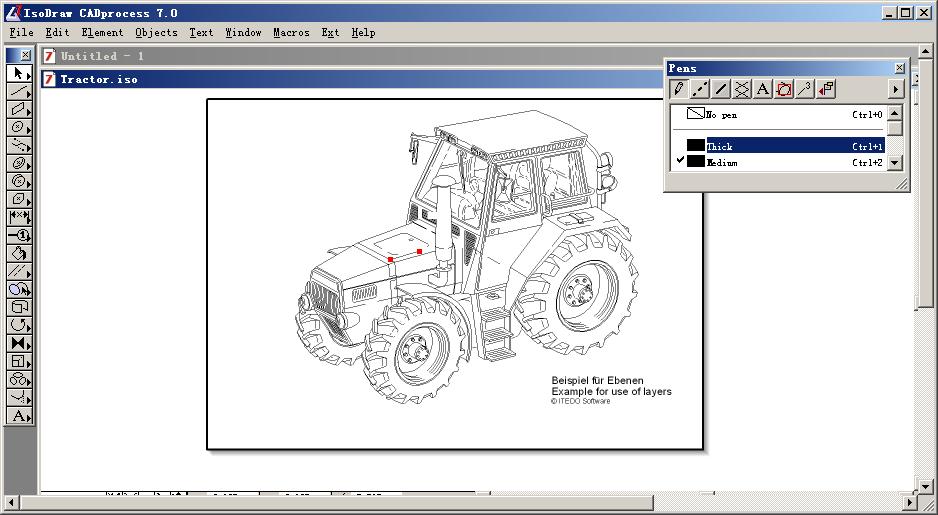Open the File menu

pos(22,33)
